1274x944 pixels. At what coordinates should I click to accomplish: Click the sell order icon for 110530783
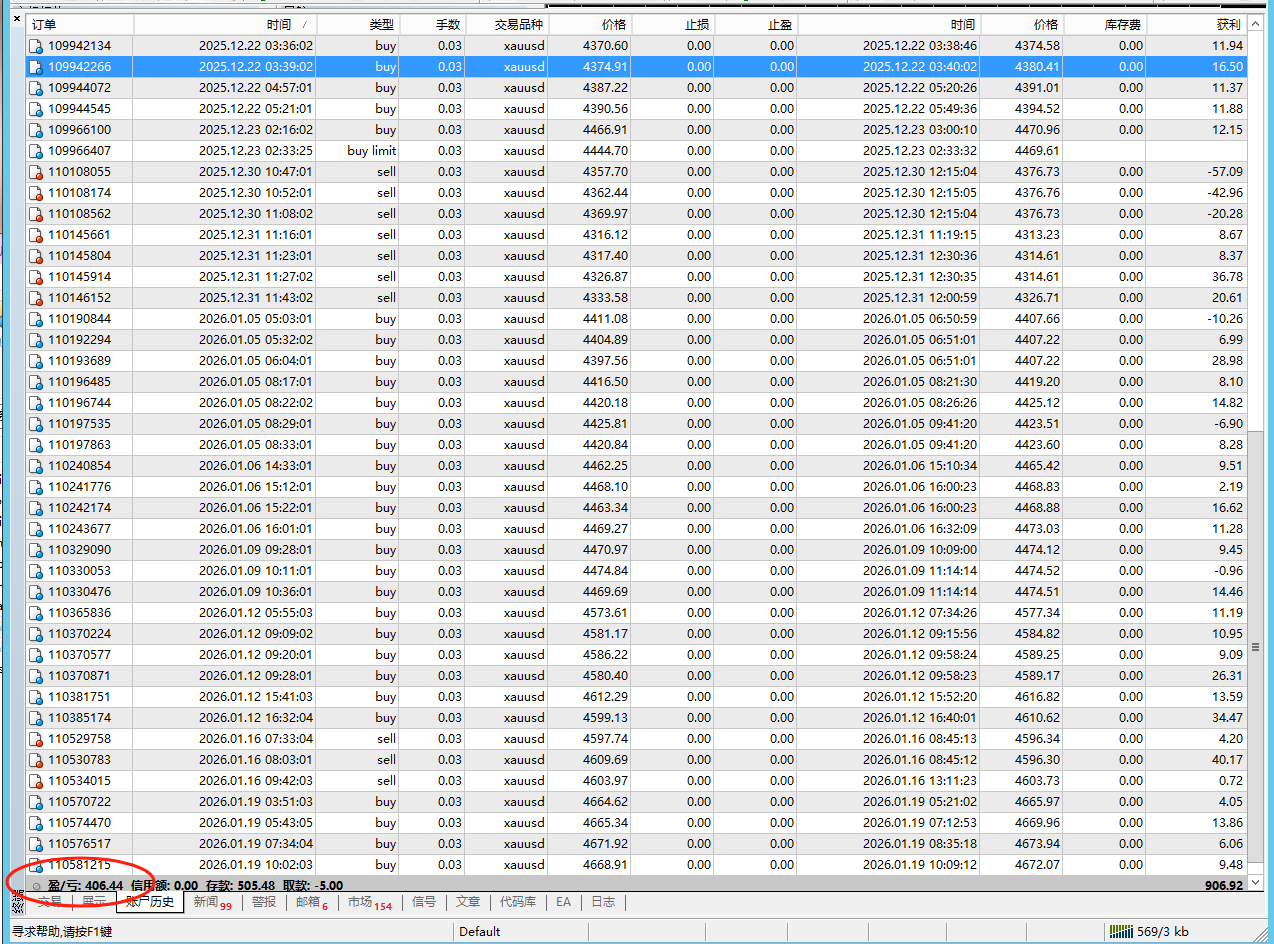[36, 760]
